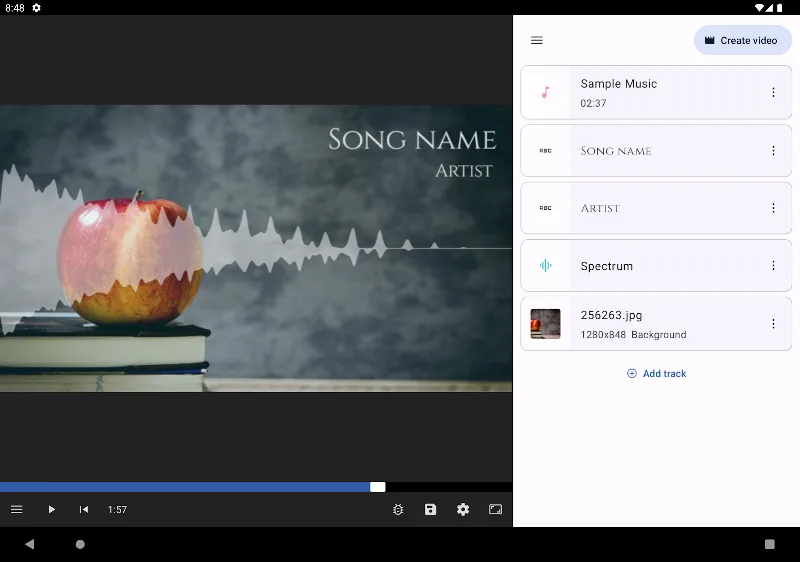
Task: Tap the Android home button
Action: pos(80,544)
